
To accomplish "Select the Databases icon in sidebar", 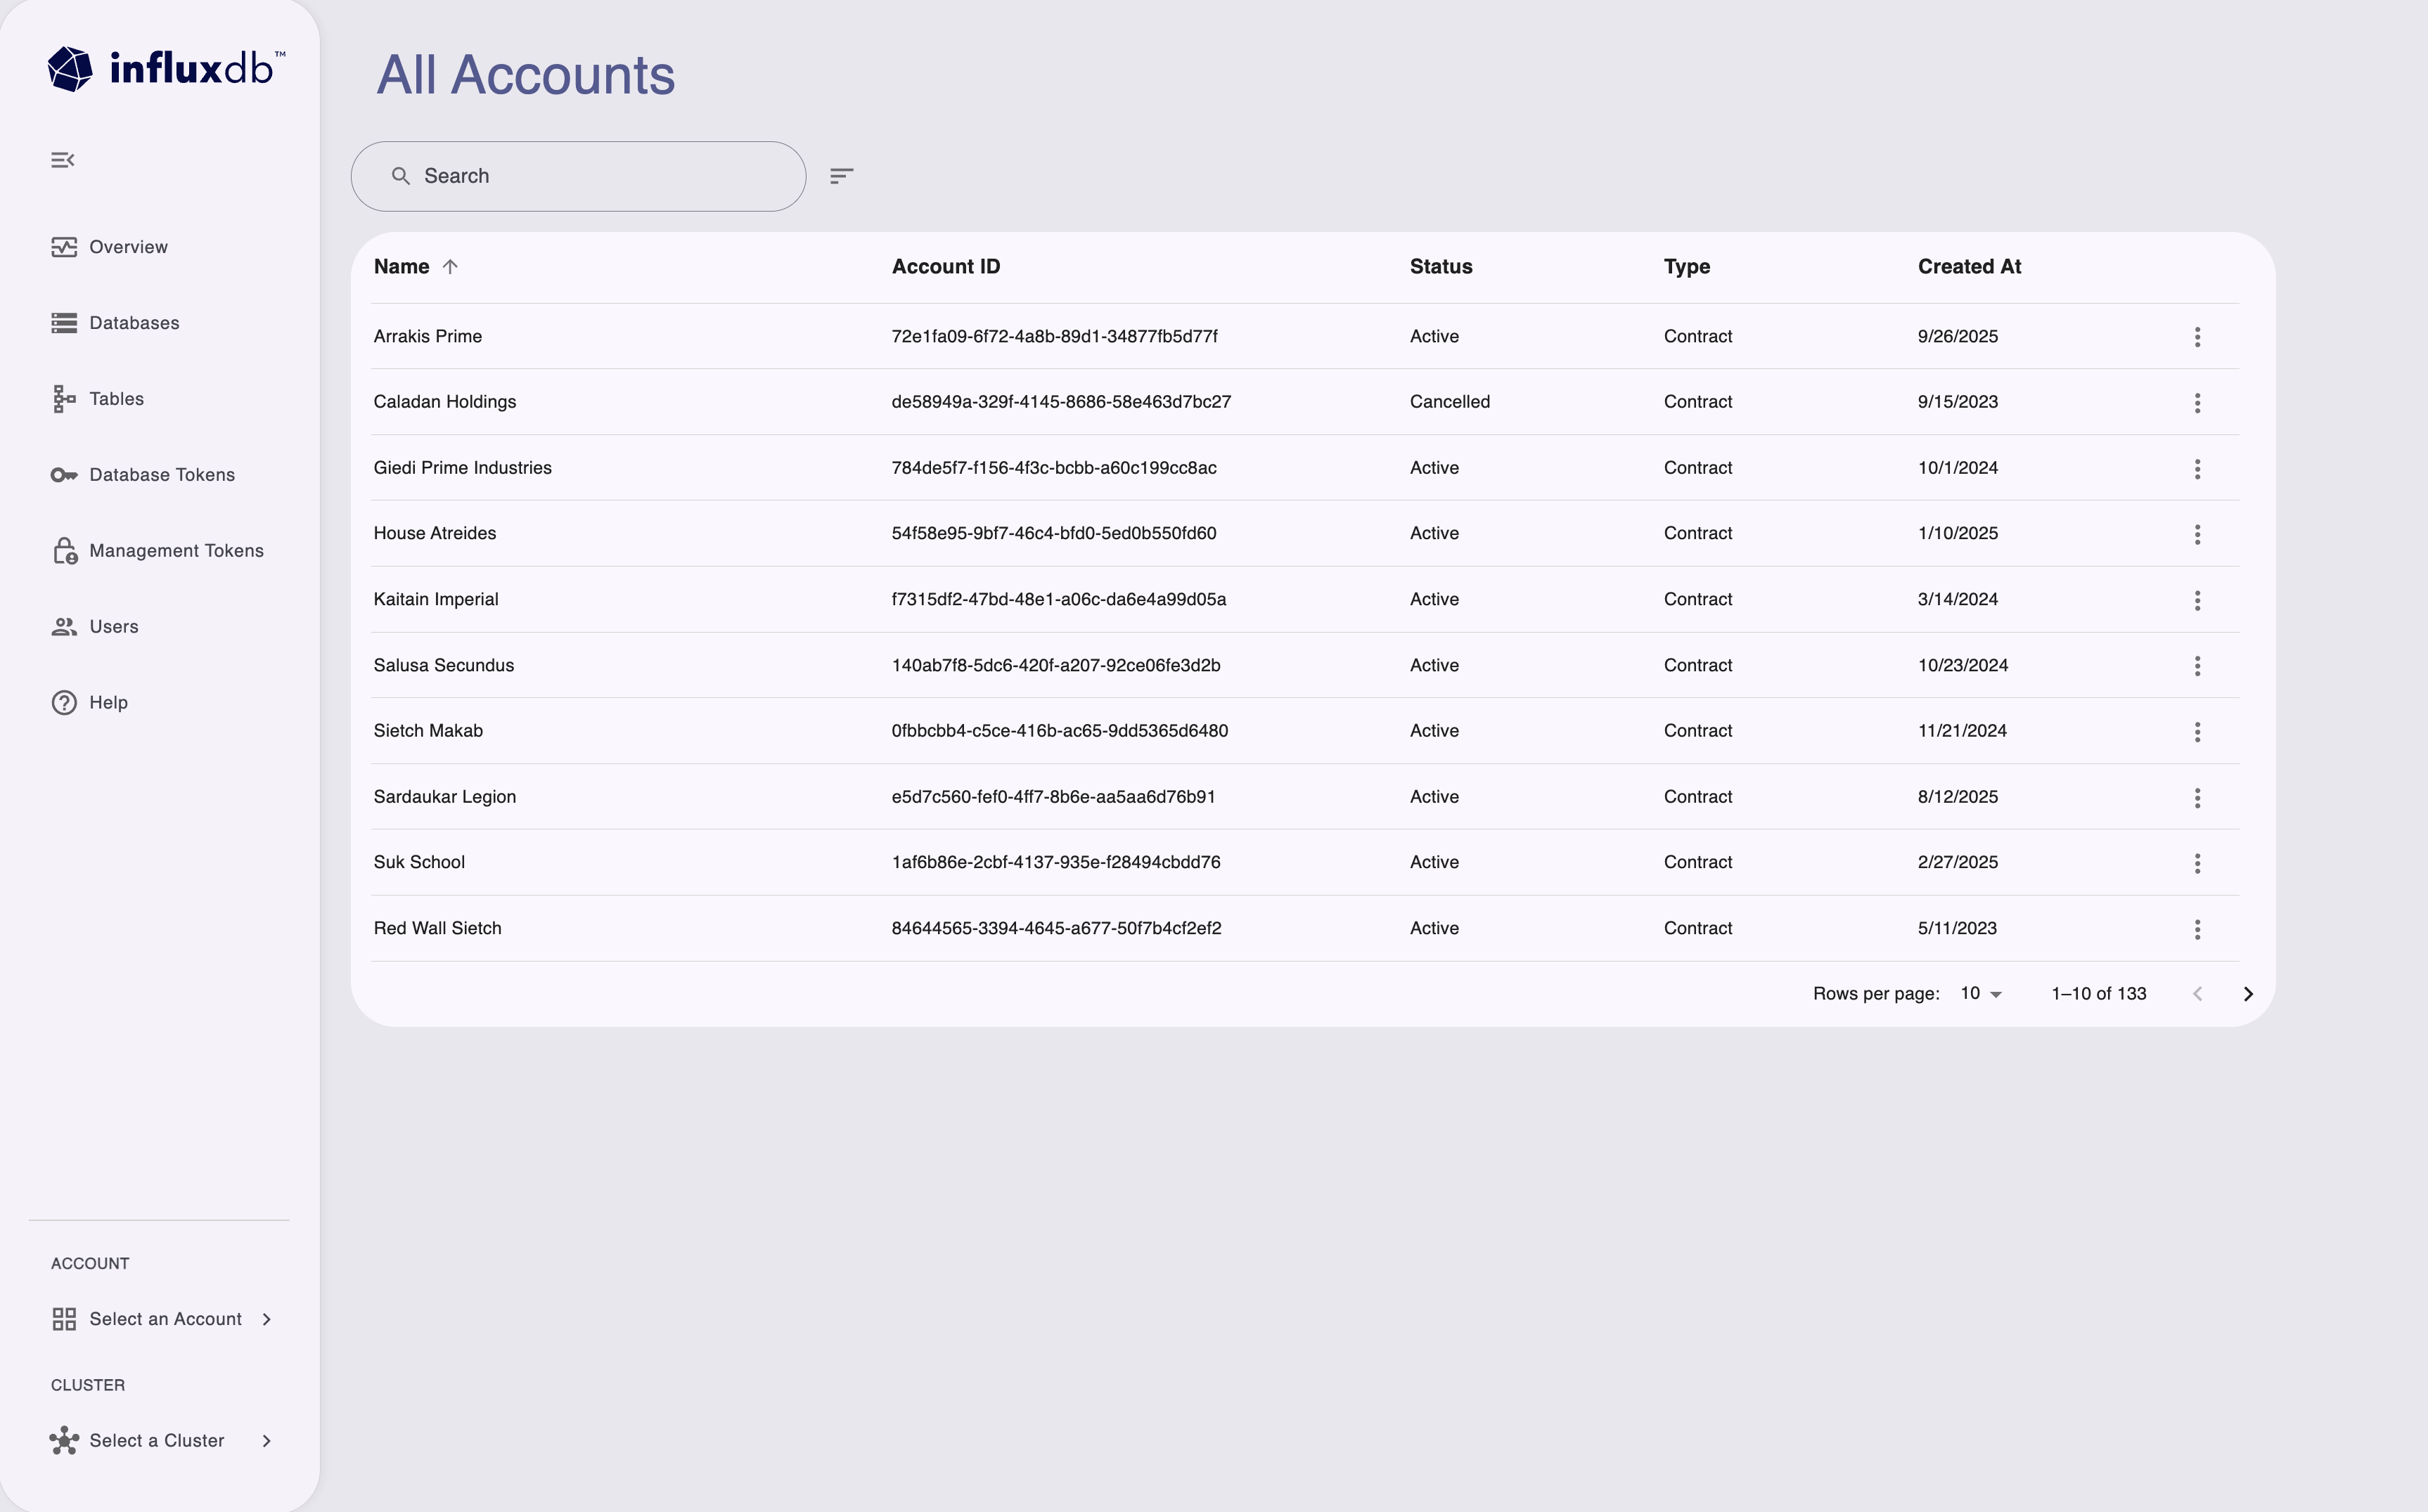I will coord(64,322).
